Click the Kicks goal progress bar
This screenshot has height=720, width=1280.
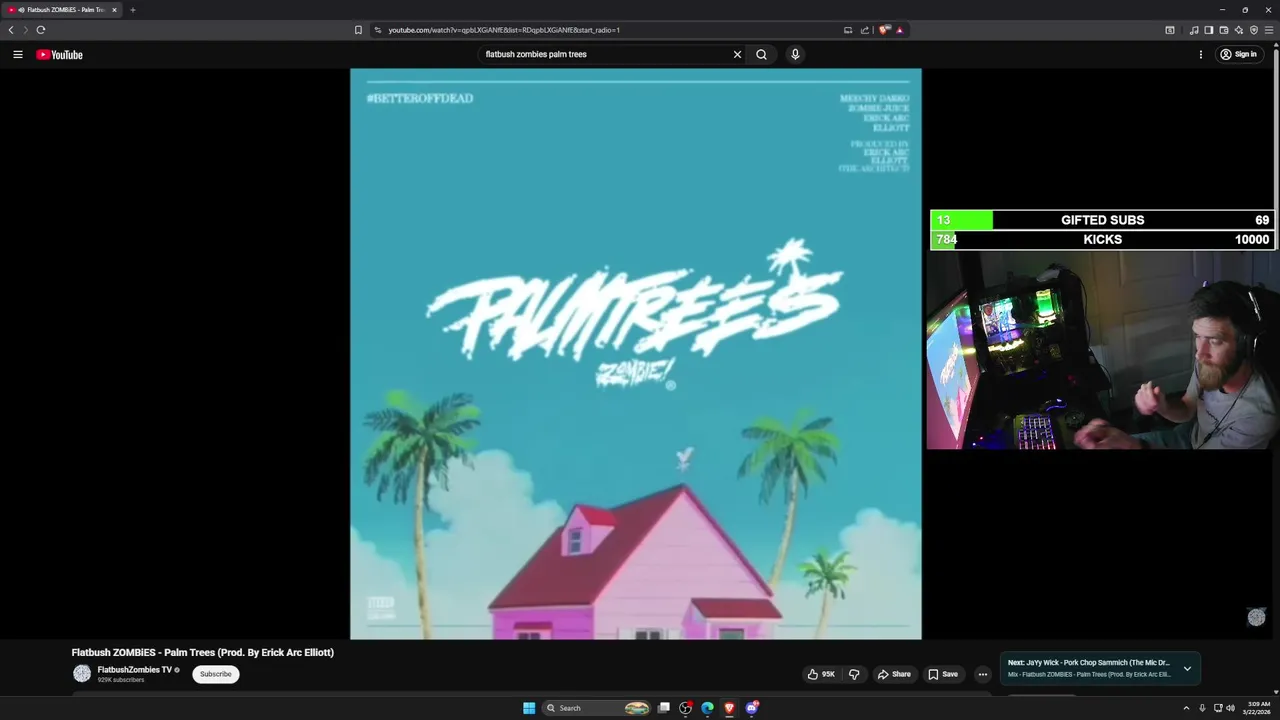(1101, 240)
